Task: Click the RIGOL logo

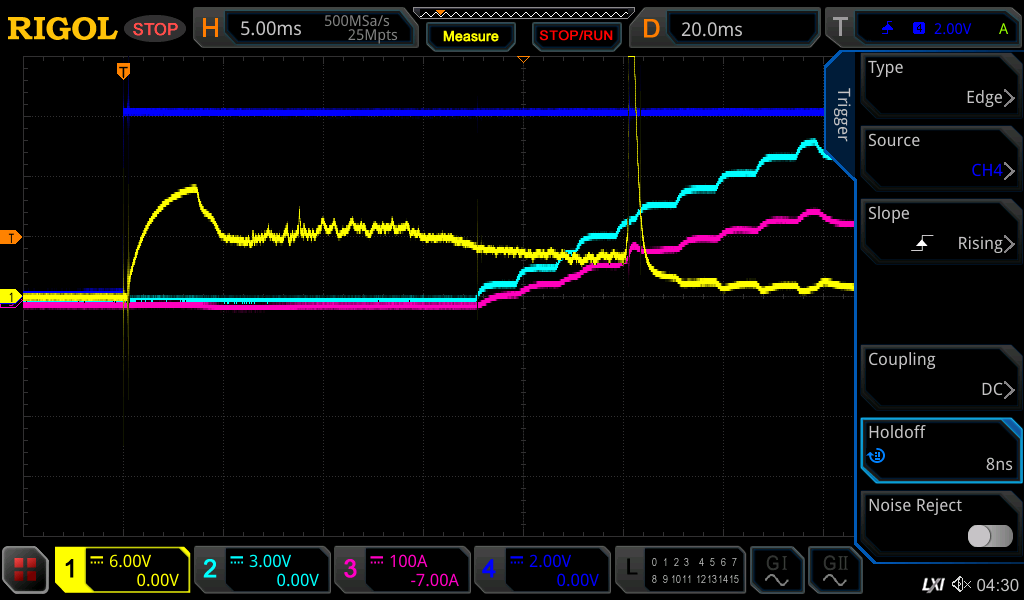Action: click(x=62, y=29)
